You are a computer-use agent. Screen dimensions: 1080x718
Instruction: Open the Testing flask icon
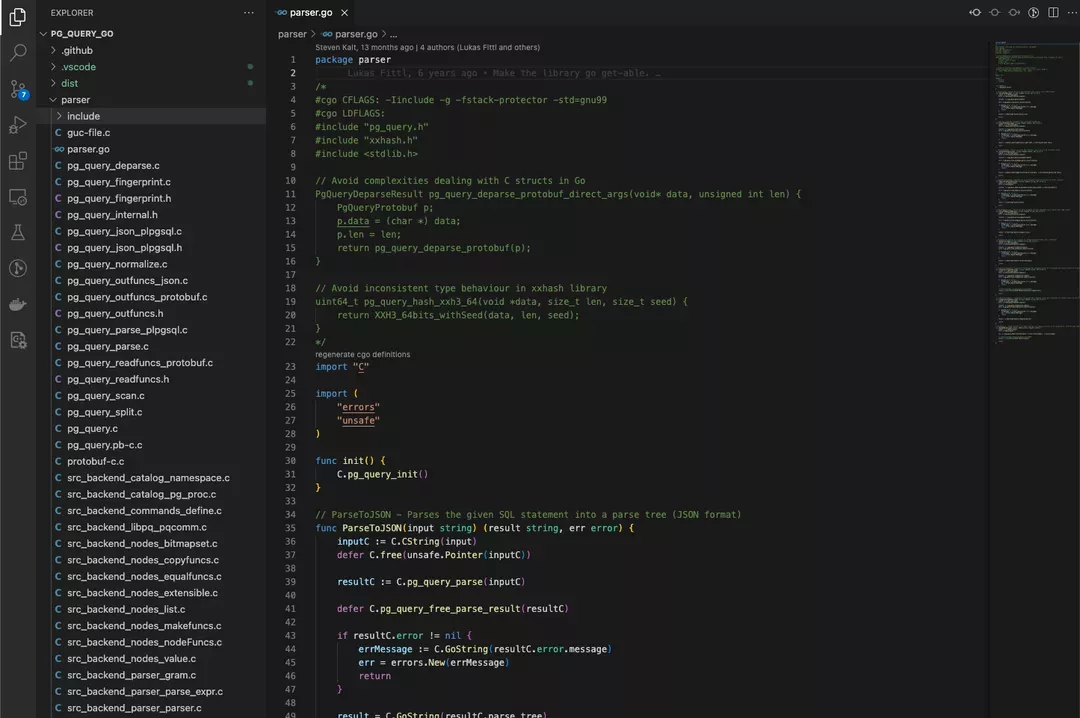click(x=18, y=232)
